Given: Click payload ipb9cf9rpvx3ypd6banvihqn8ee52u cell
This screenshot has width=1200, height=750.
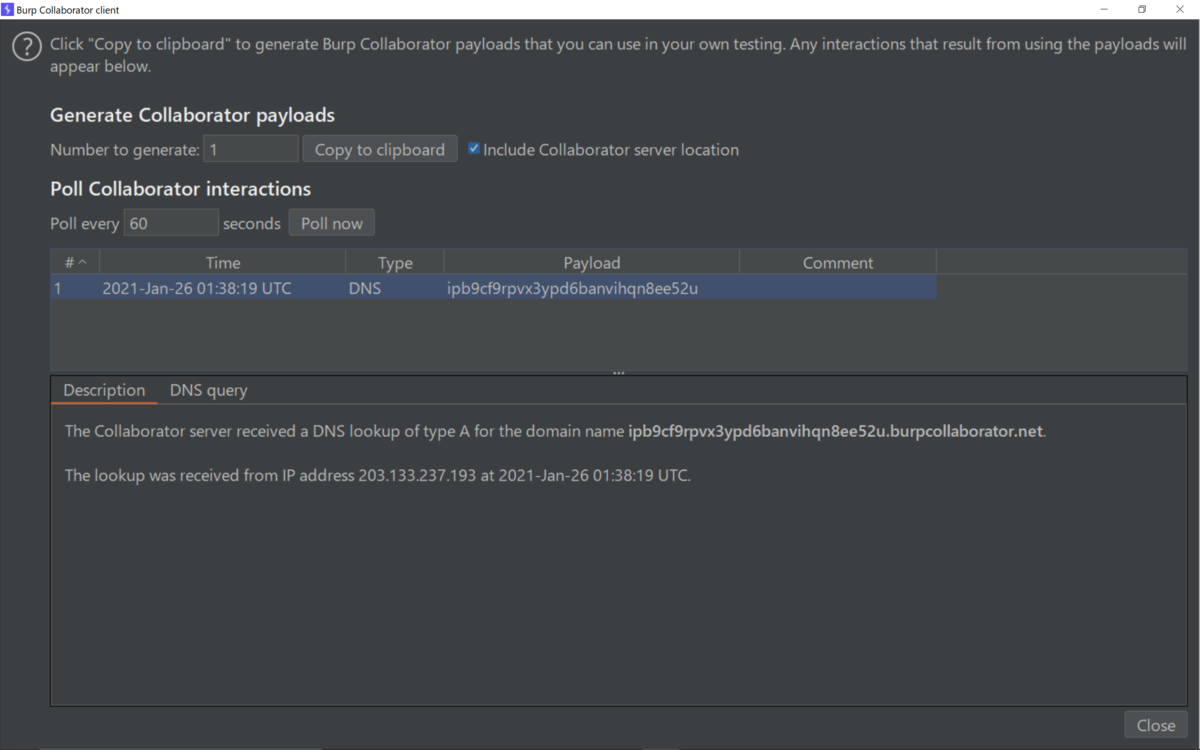Looking at the screenshot, I should (592, 288).
